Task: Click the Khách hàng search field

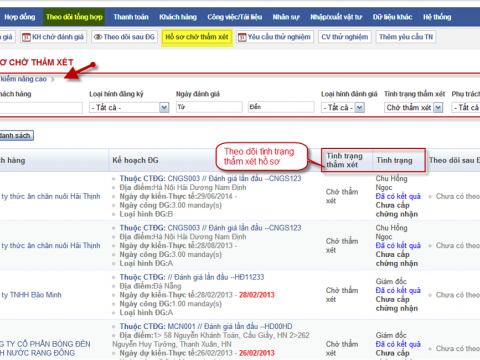Action: pyautogui.click(x=41, y=108)
